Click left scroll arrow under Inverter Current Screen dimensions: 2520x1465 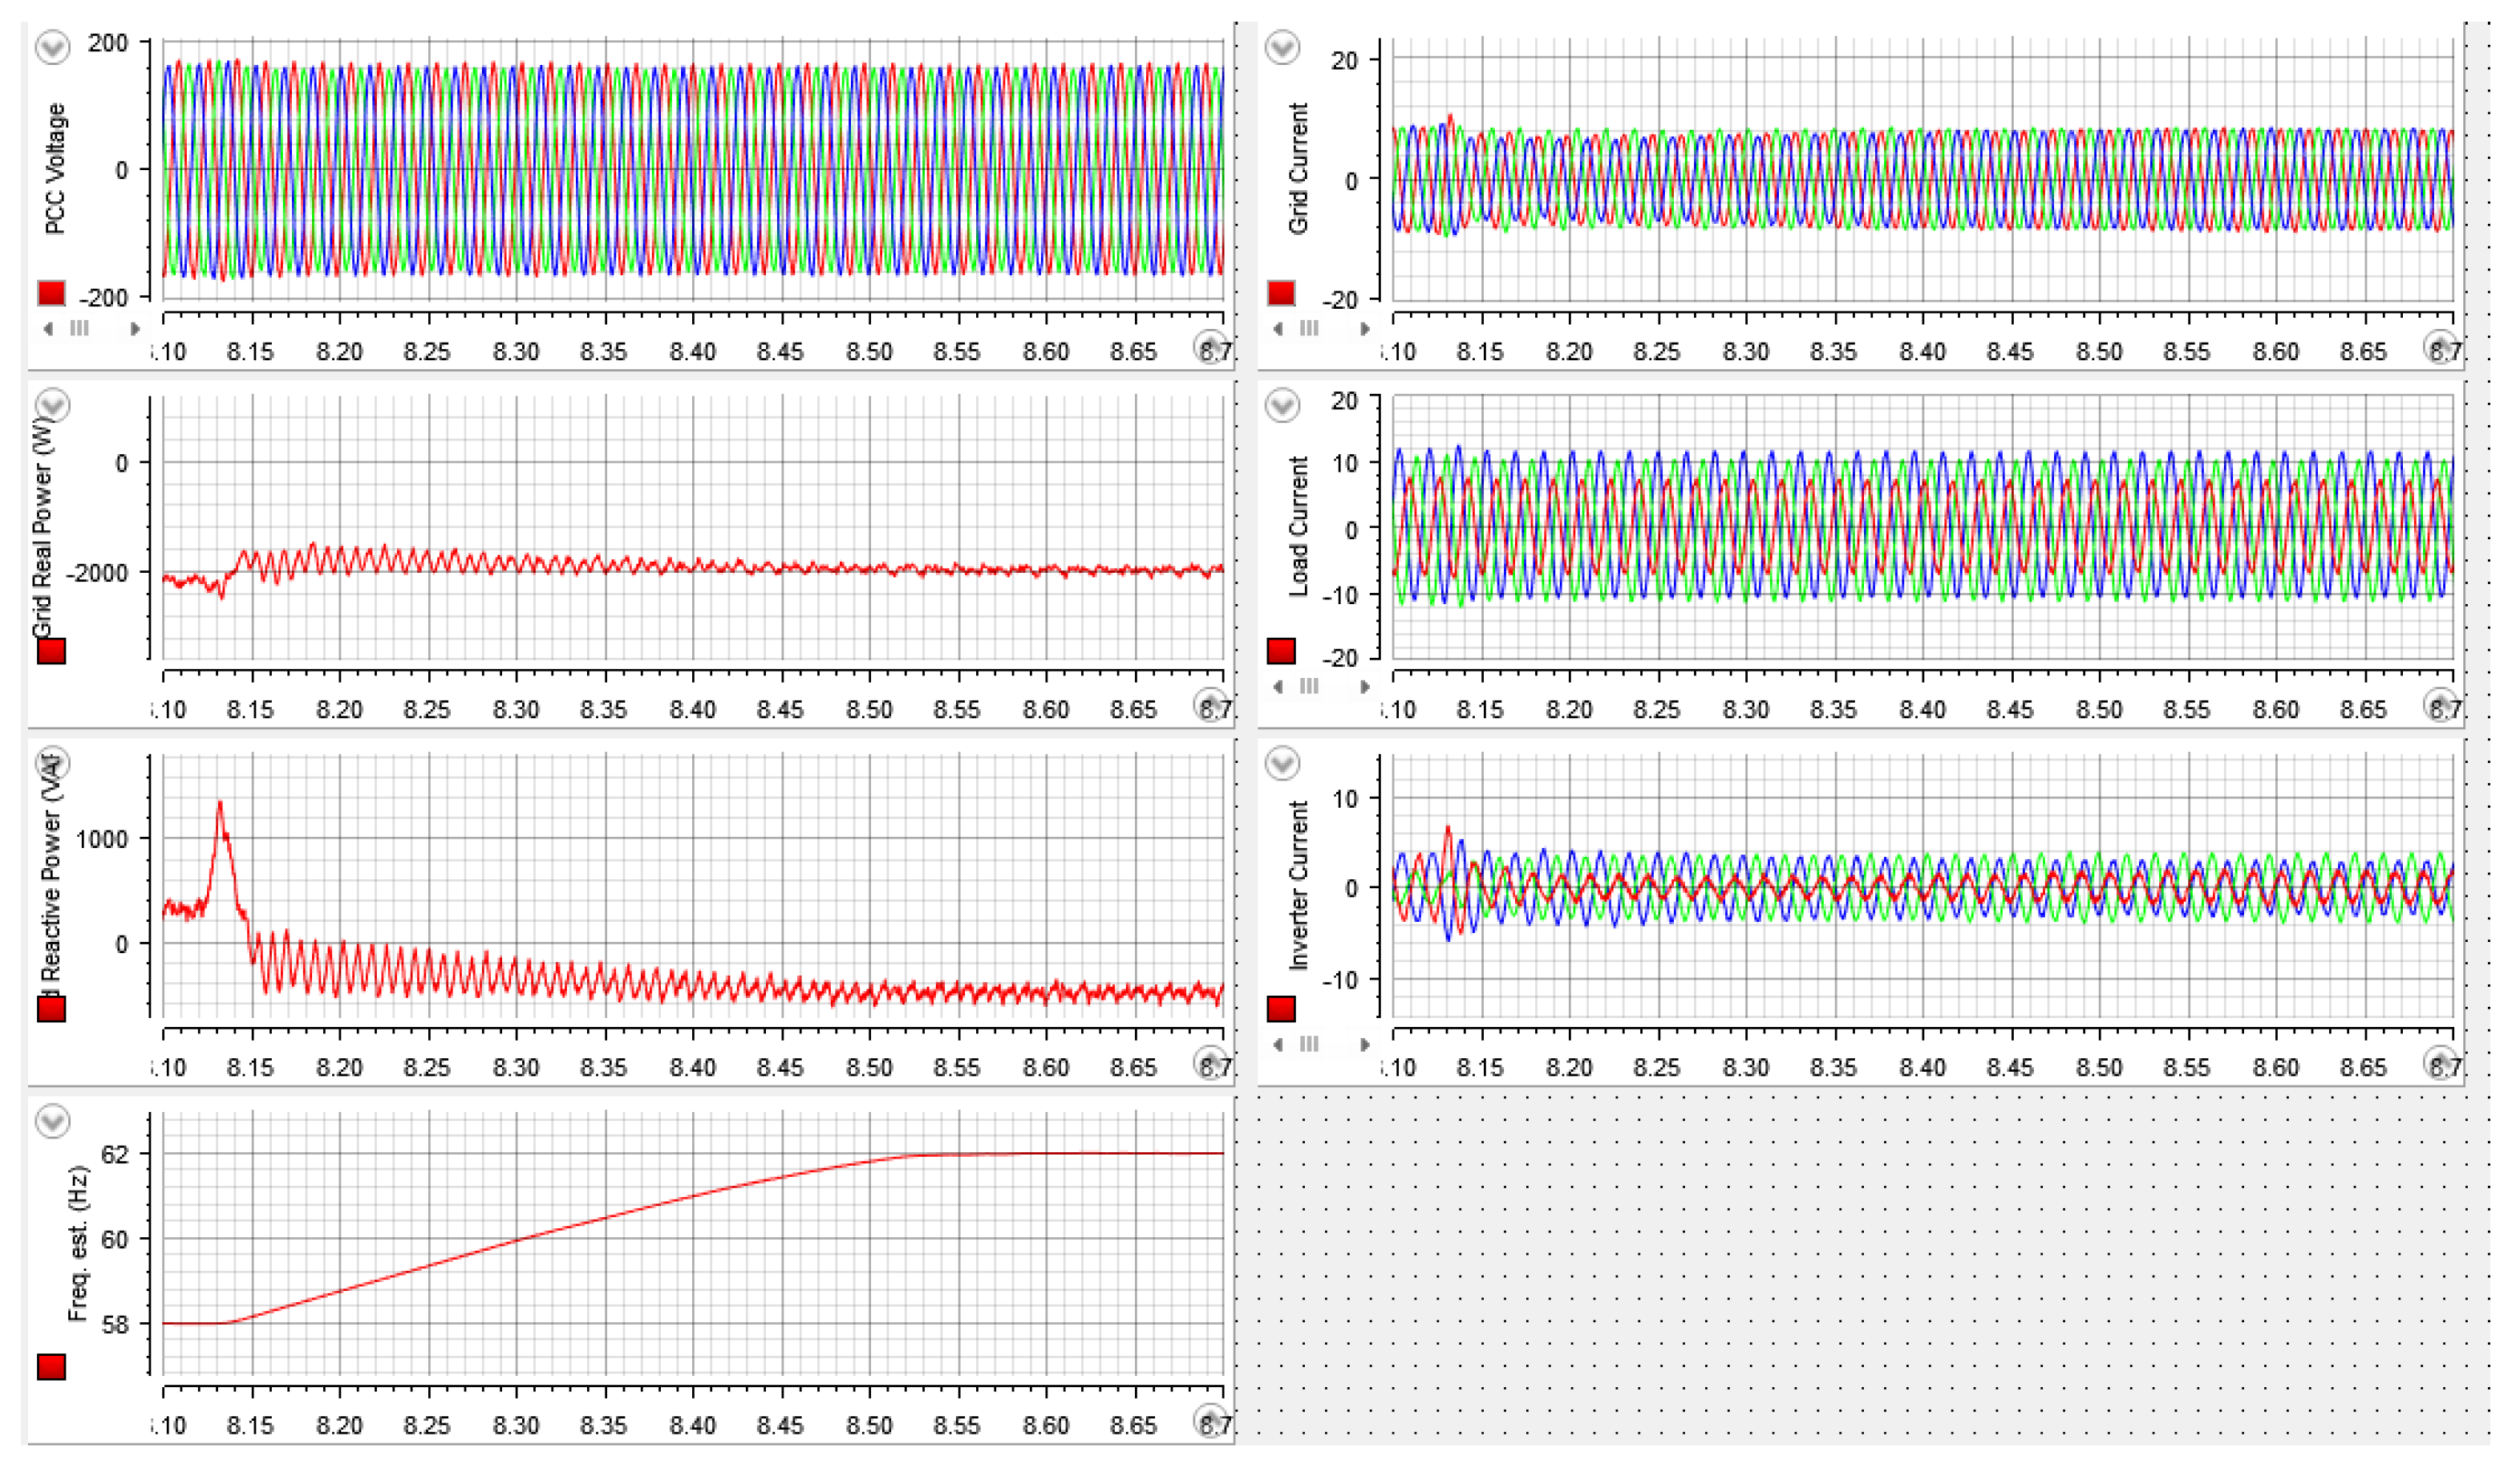click(1278, 1044)
